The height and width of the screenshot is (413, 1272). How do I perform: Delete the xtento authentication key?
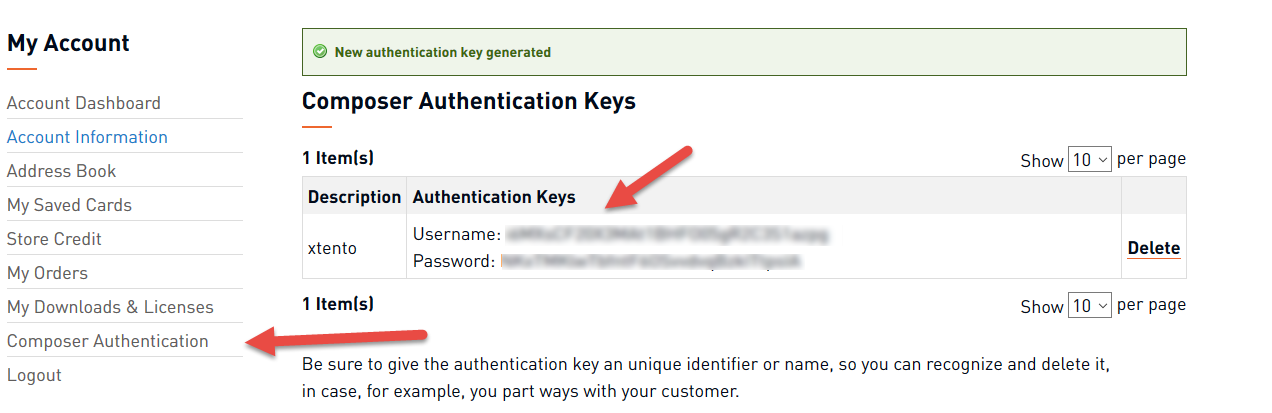1154,248
